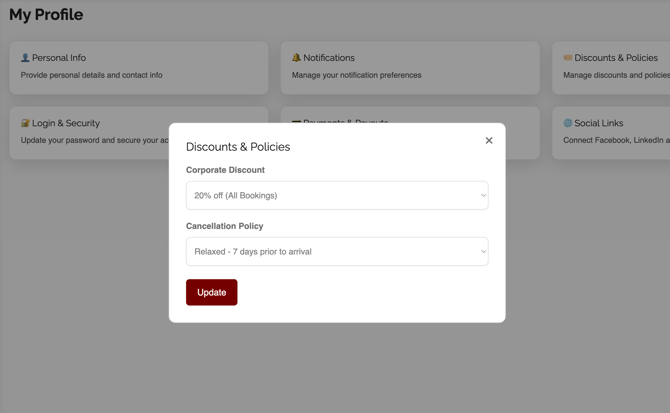Image resolution: width=670 pixels, height=413 pixels.
Task: Click the Cancellation Policy dropdown chevron
Action: [483, 251]
